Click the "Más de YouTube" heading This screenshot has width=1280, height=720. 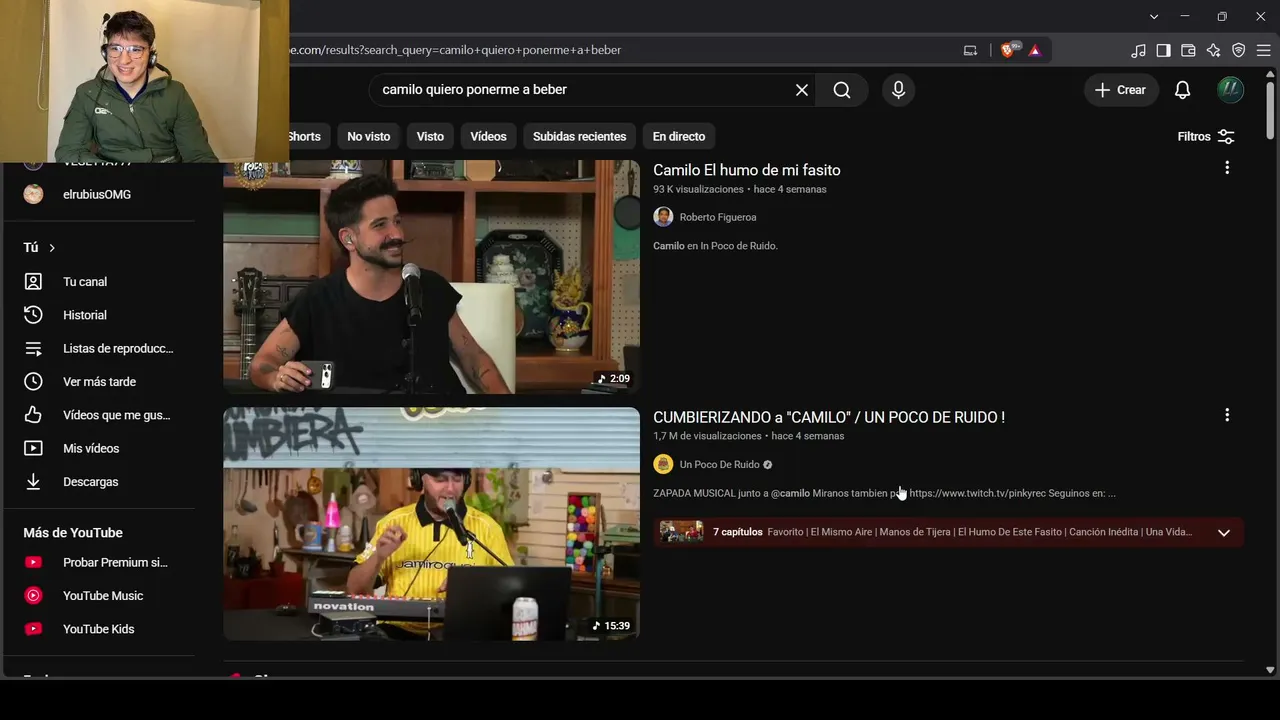pyautogui.click(x=73, y=533)
